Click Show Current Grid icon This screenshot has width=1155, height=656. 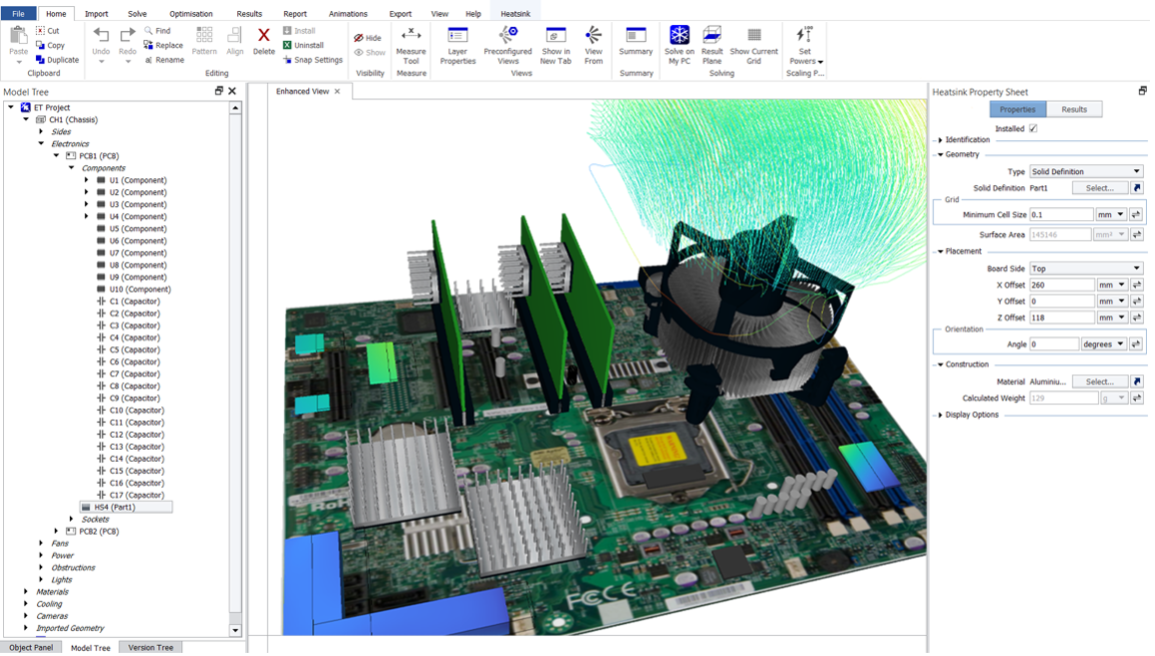click(x=753, y=37)
